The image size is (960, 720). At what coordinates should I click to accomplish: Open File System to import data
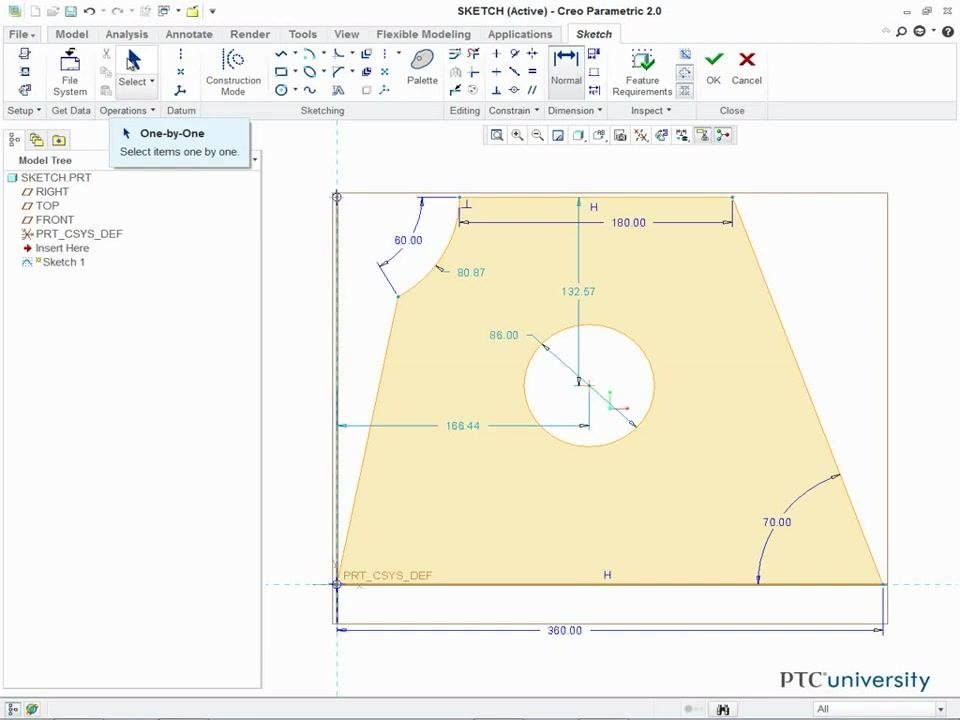69,72
